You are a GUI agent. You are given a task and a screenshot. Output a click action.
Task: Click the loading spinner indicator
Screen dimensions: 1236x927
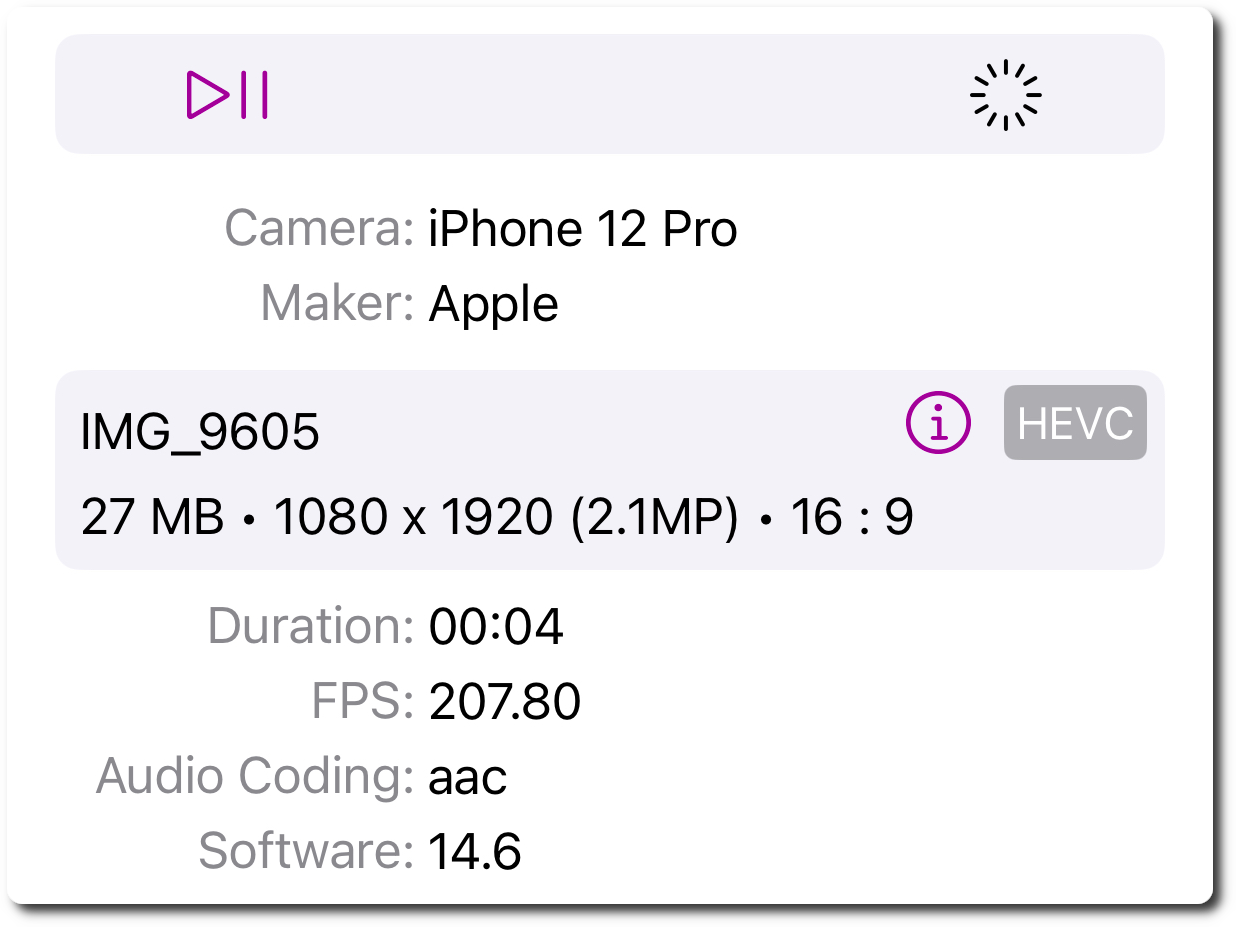tap(1005, 95)
